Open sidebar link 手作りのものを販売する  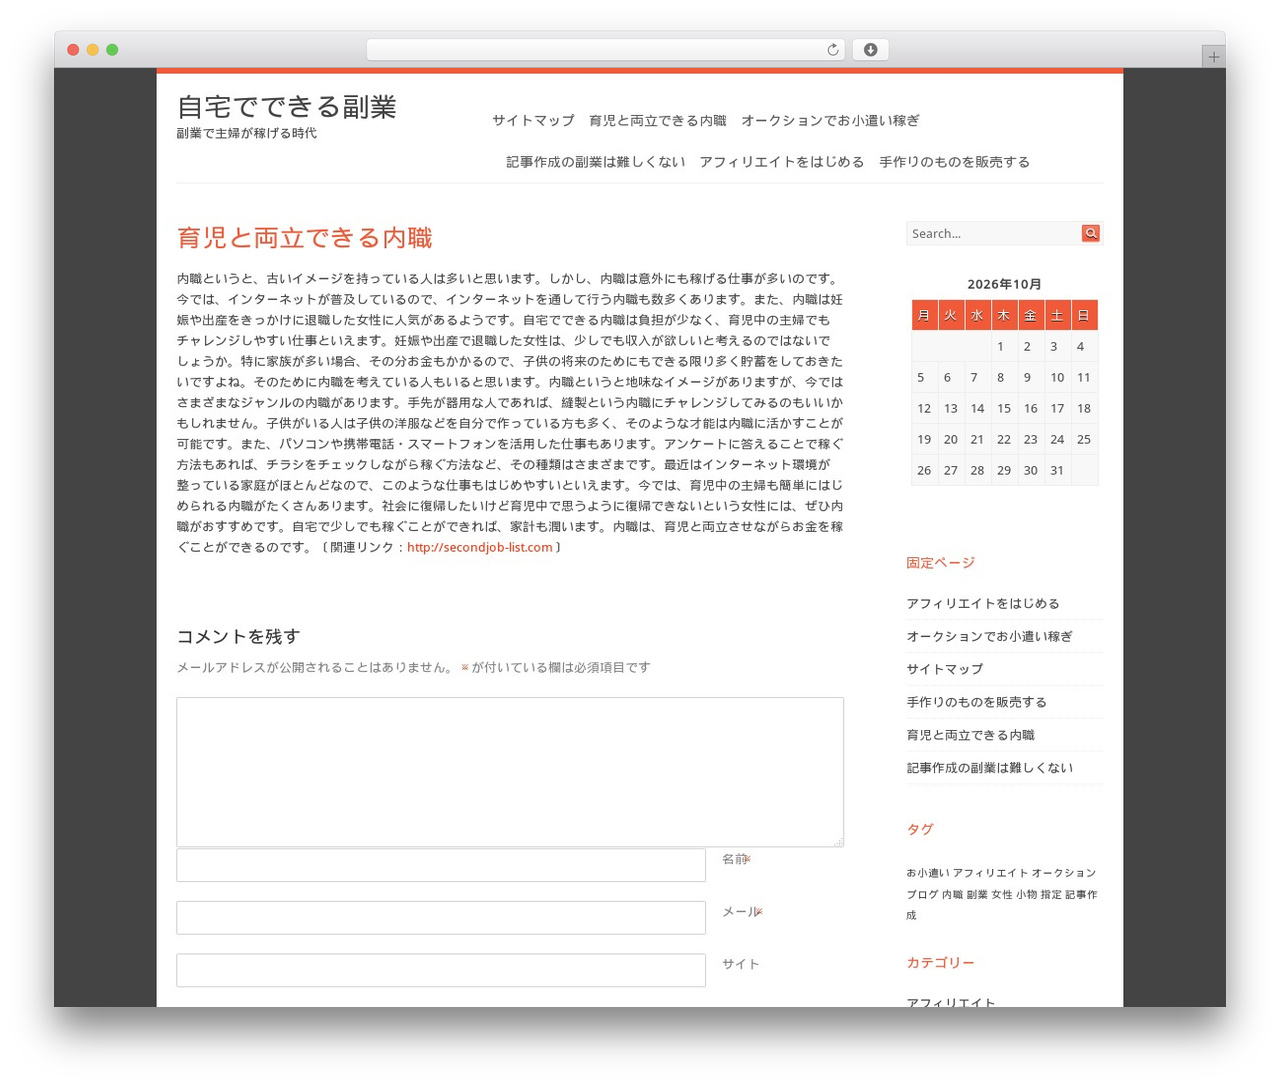pos(977,703)
